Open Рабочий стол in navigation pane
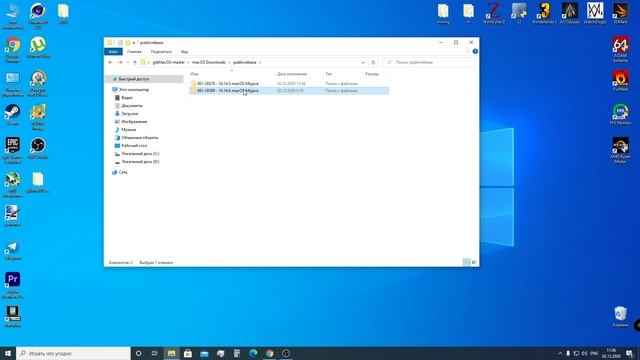This screenshot has width=640, height=360. (x=134, y=145)
